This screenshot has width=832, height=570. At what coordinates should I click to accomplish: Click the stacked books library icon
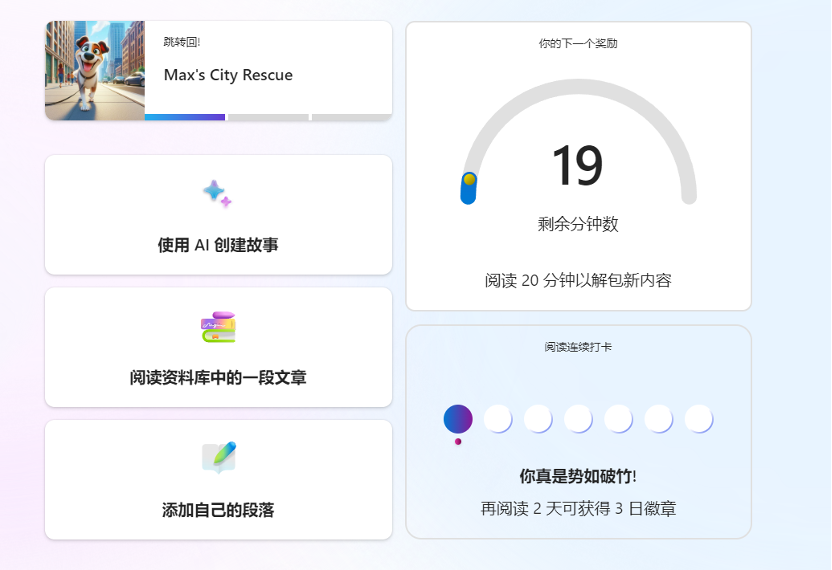[x=218, y=327]
